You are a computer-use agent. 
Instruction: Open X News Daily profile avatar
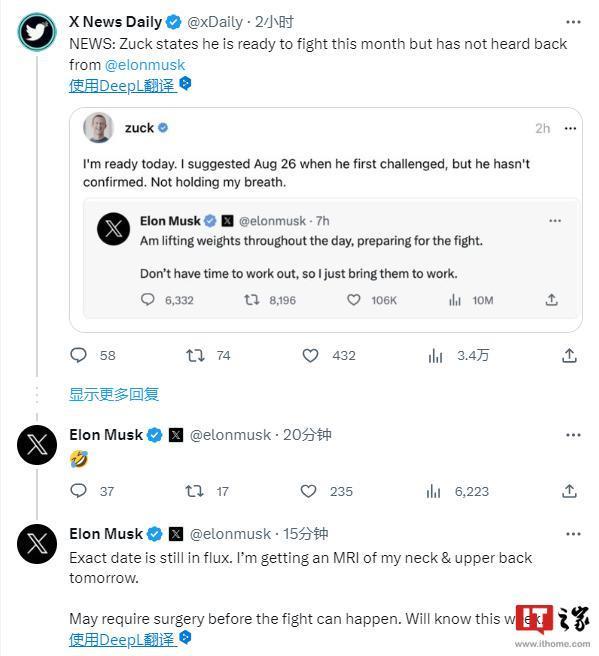click(37, 32)
